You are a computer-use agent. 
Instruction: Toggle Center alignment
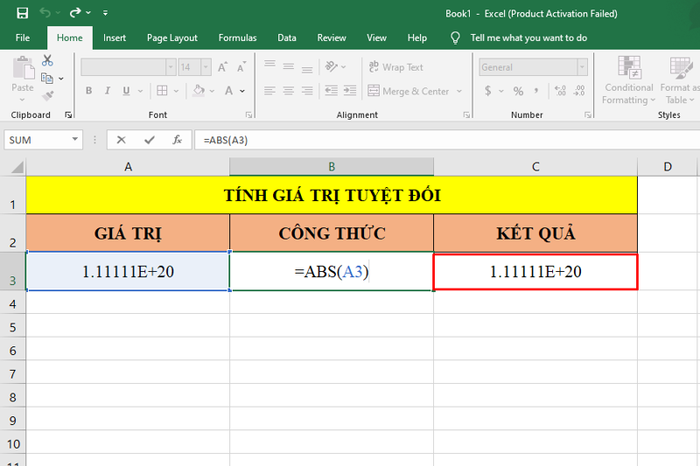pyautogui.click(x=288, y=91)
